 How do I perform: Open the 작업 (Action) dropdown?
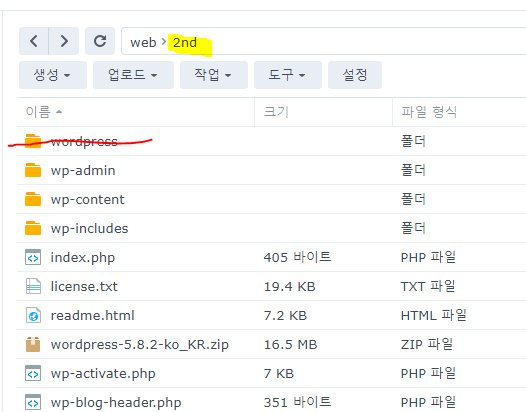click(214, 75)
